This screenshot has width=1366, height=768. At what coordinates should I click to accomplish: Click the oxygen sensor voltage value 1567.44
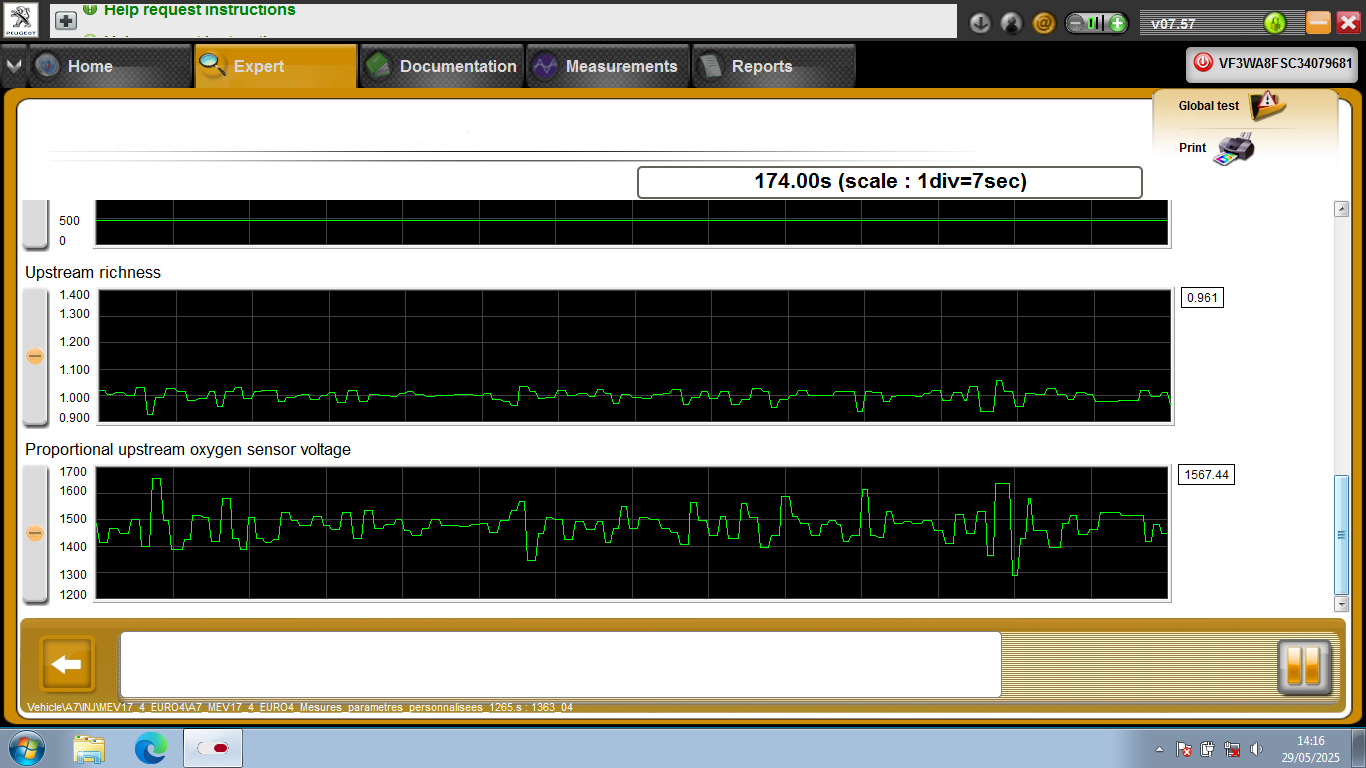[x=1207, y=475]
